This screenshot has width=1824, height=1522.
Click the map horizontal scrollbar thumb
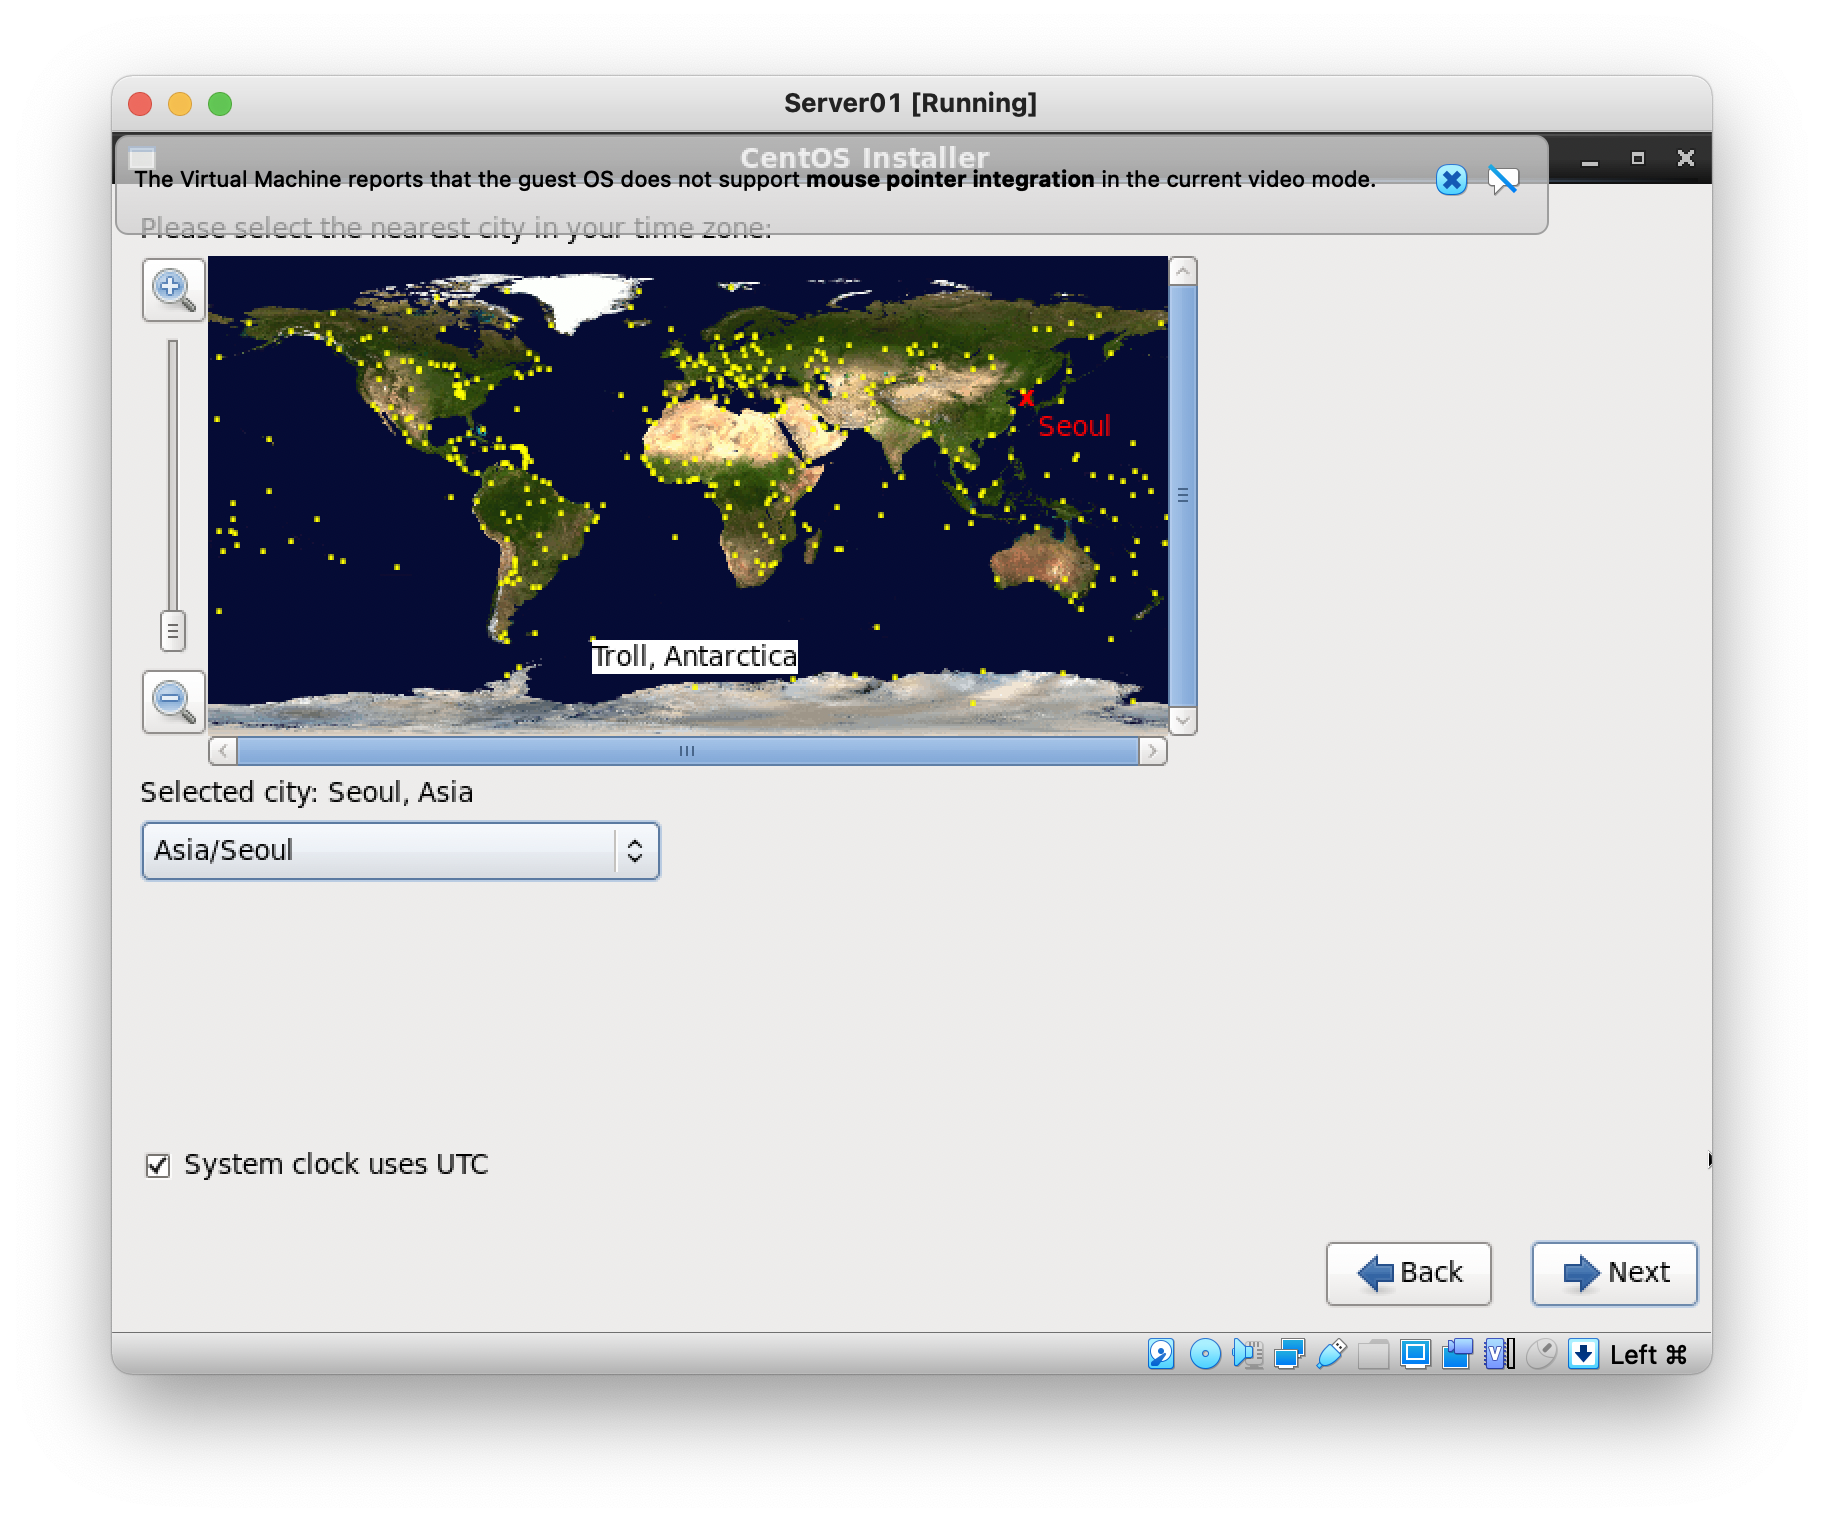coord(687,751)
